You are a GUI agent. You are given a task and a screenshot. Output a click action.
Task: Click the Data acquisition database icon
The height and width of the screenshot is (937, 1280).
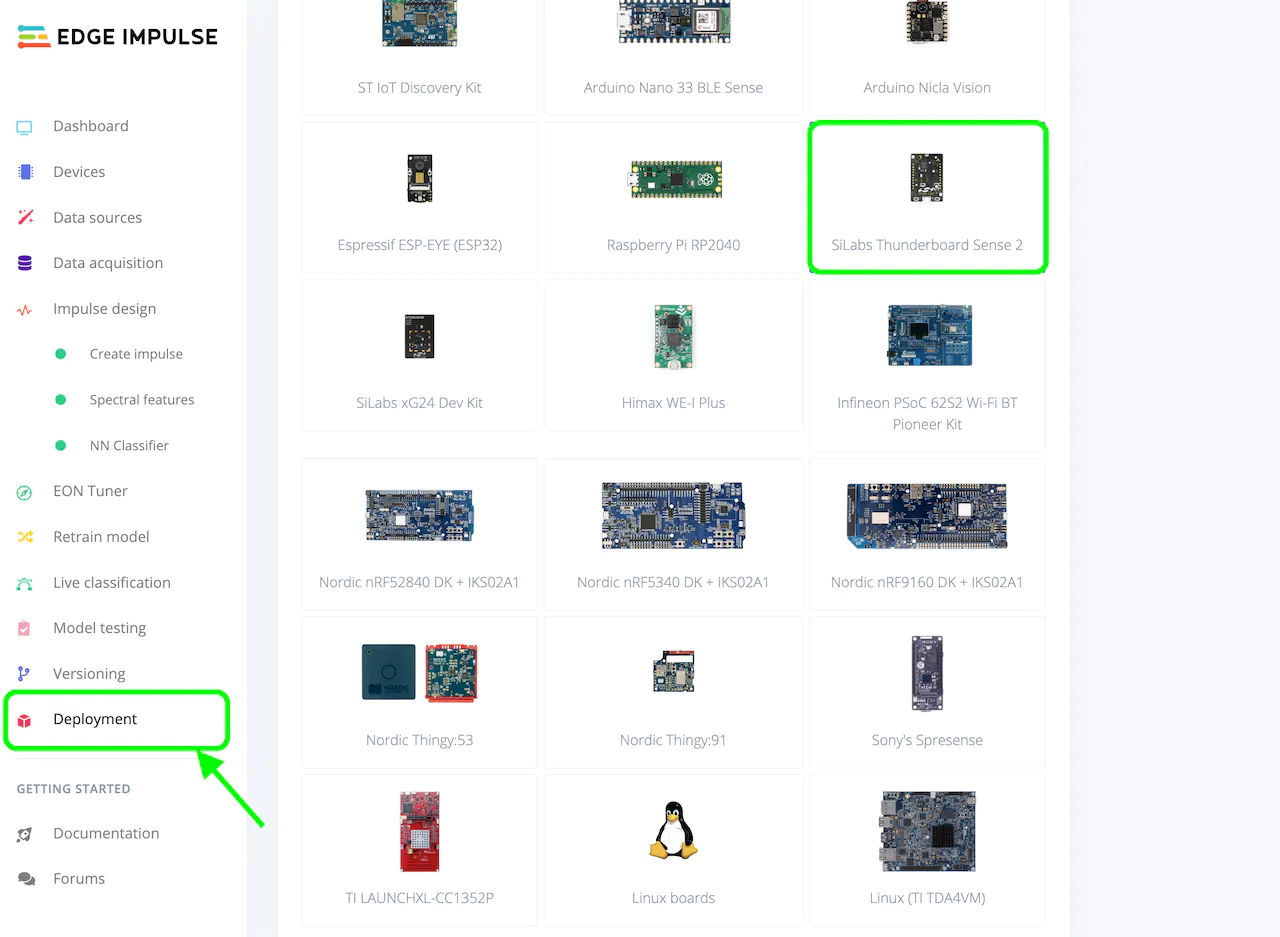pyautogui.click(x=25, y=263)
